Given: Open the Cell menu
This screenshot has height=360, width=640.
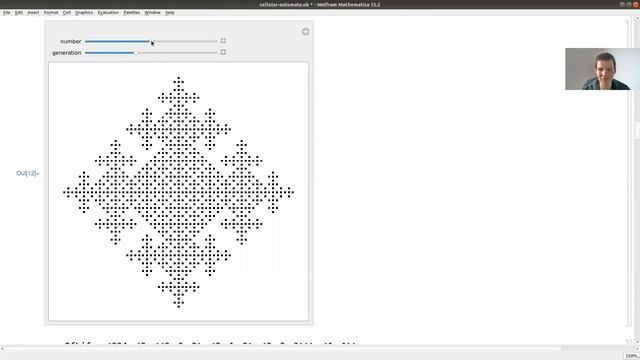Looking at the screenshot, I should click(x=67, y=13).
